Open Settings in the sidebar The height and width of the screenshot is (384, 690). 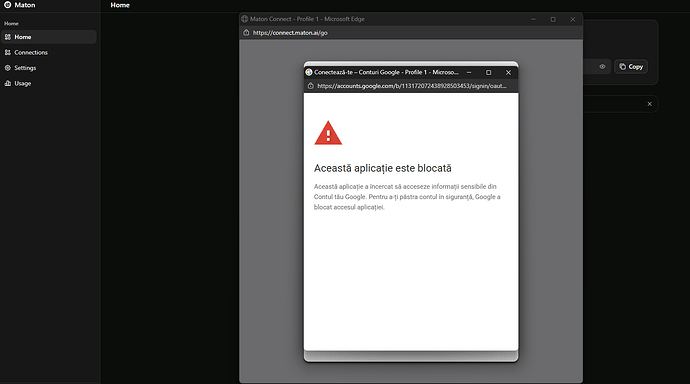pos(49,68)
